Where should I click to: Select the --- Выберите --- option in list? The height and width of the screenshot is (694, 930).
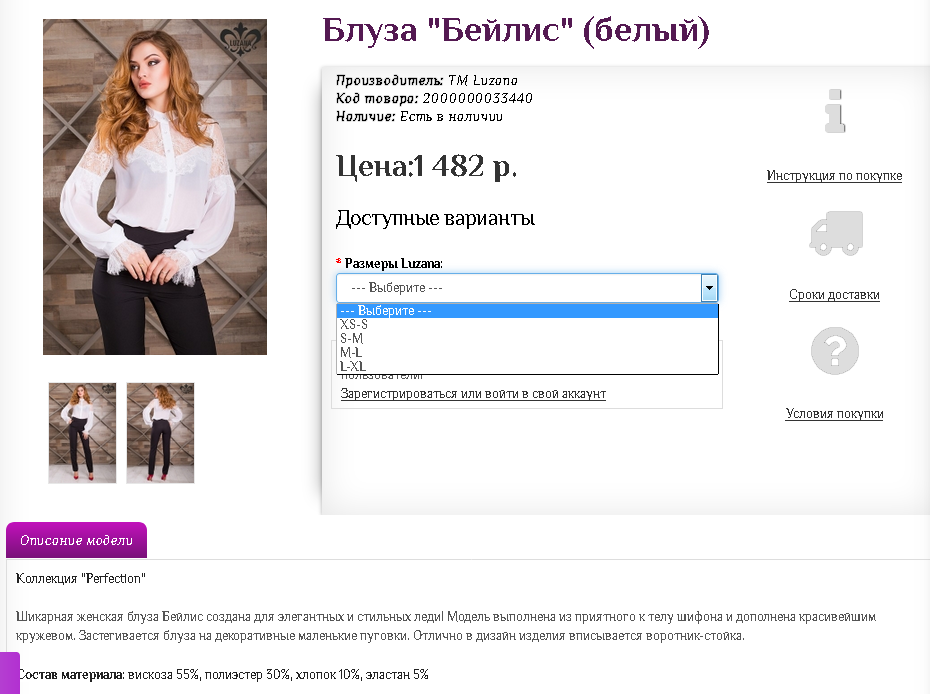[527, 311]
